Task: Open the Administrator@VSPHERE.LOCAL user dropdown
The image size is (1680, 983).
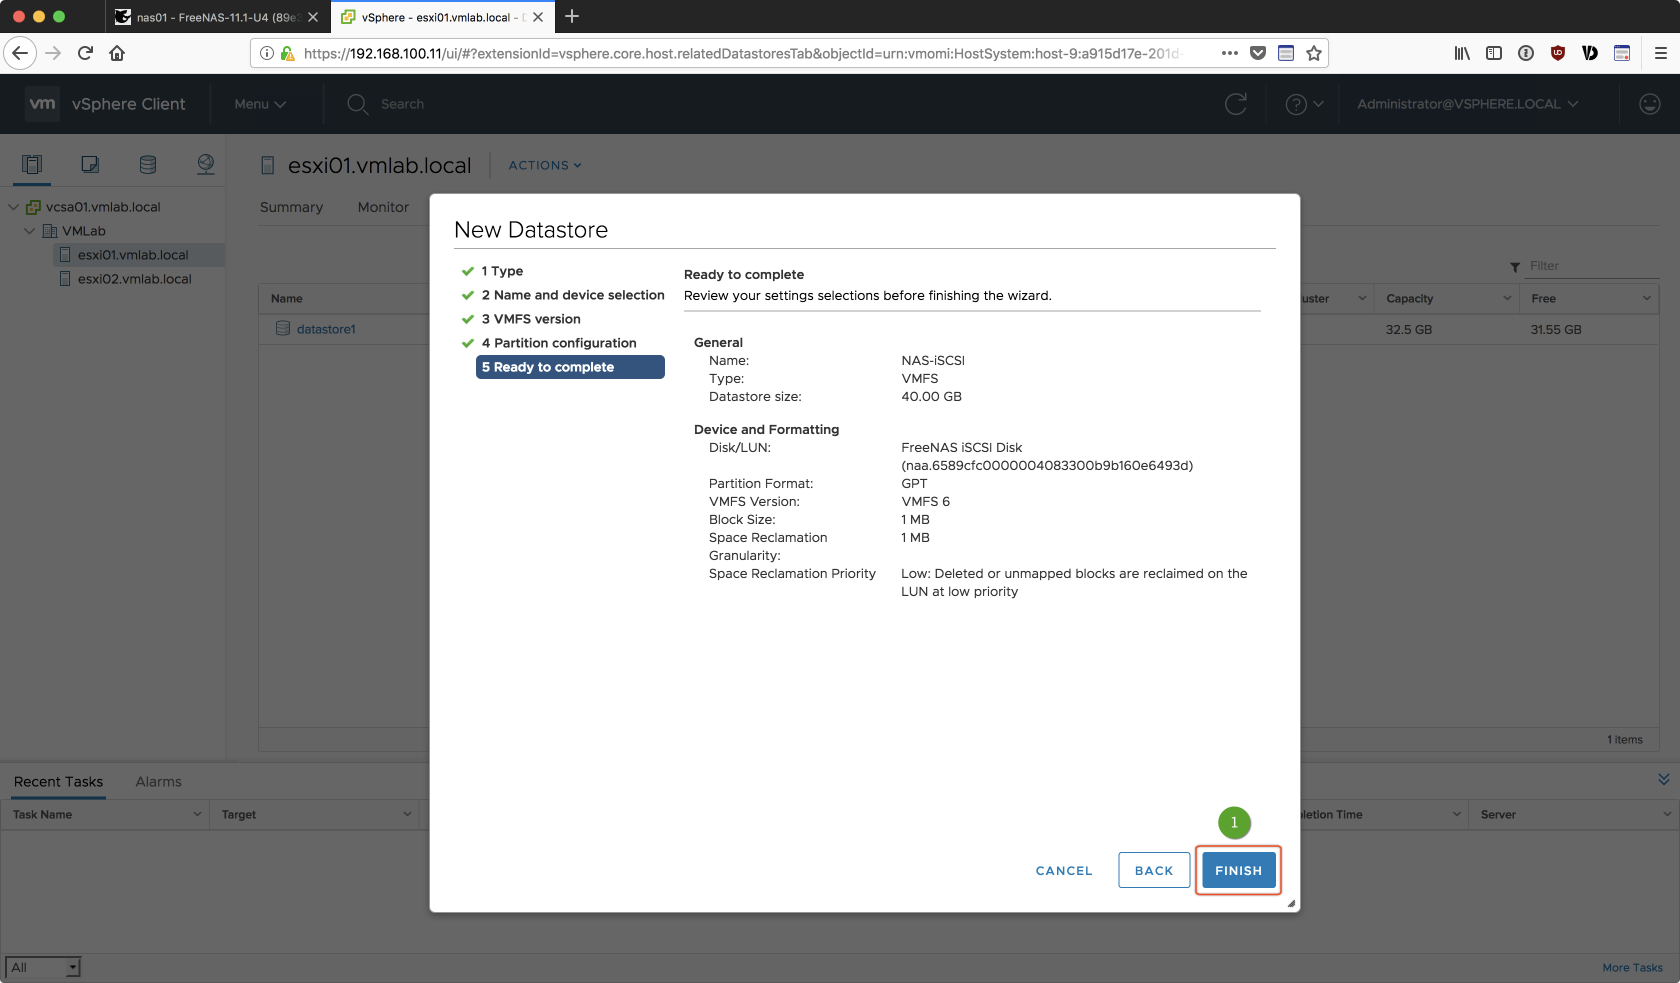Action: pos(1467,104)
